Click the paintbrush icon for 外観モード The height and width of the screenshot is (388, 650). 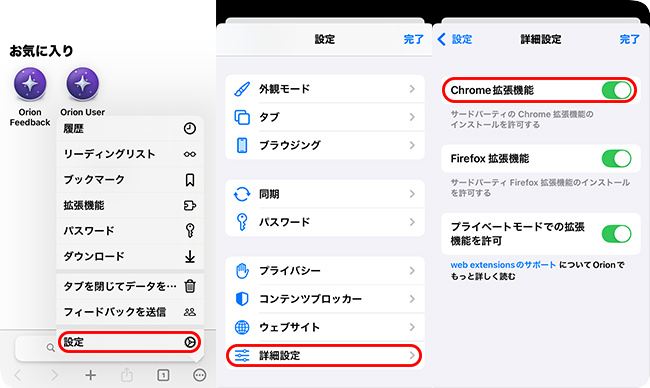click(x=242, y=89)
